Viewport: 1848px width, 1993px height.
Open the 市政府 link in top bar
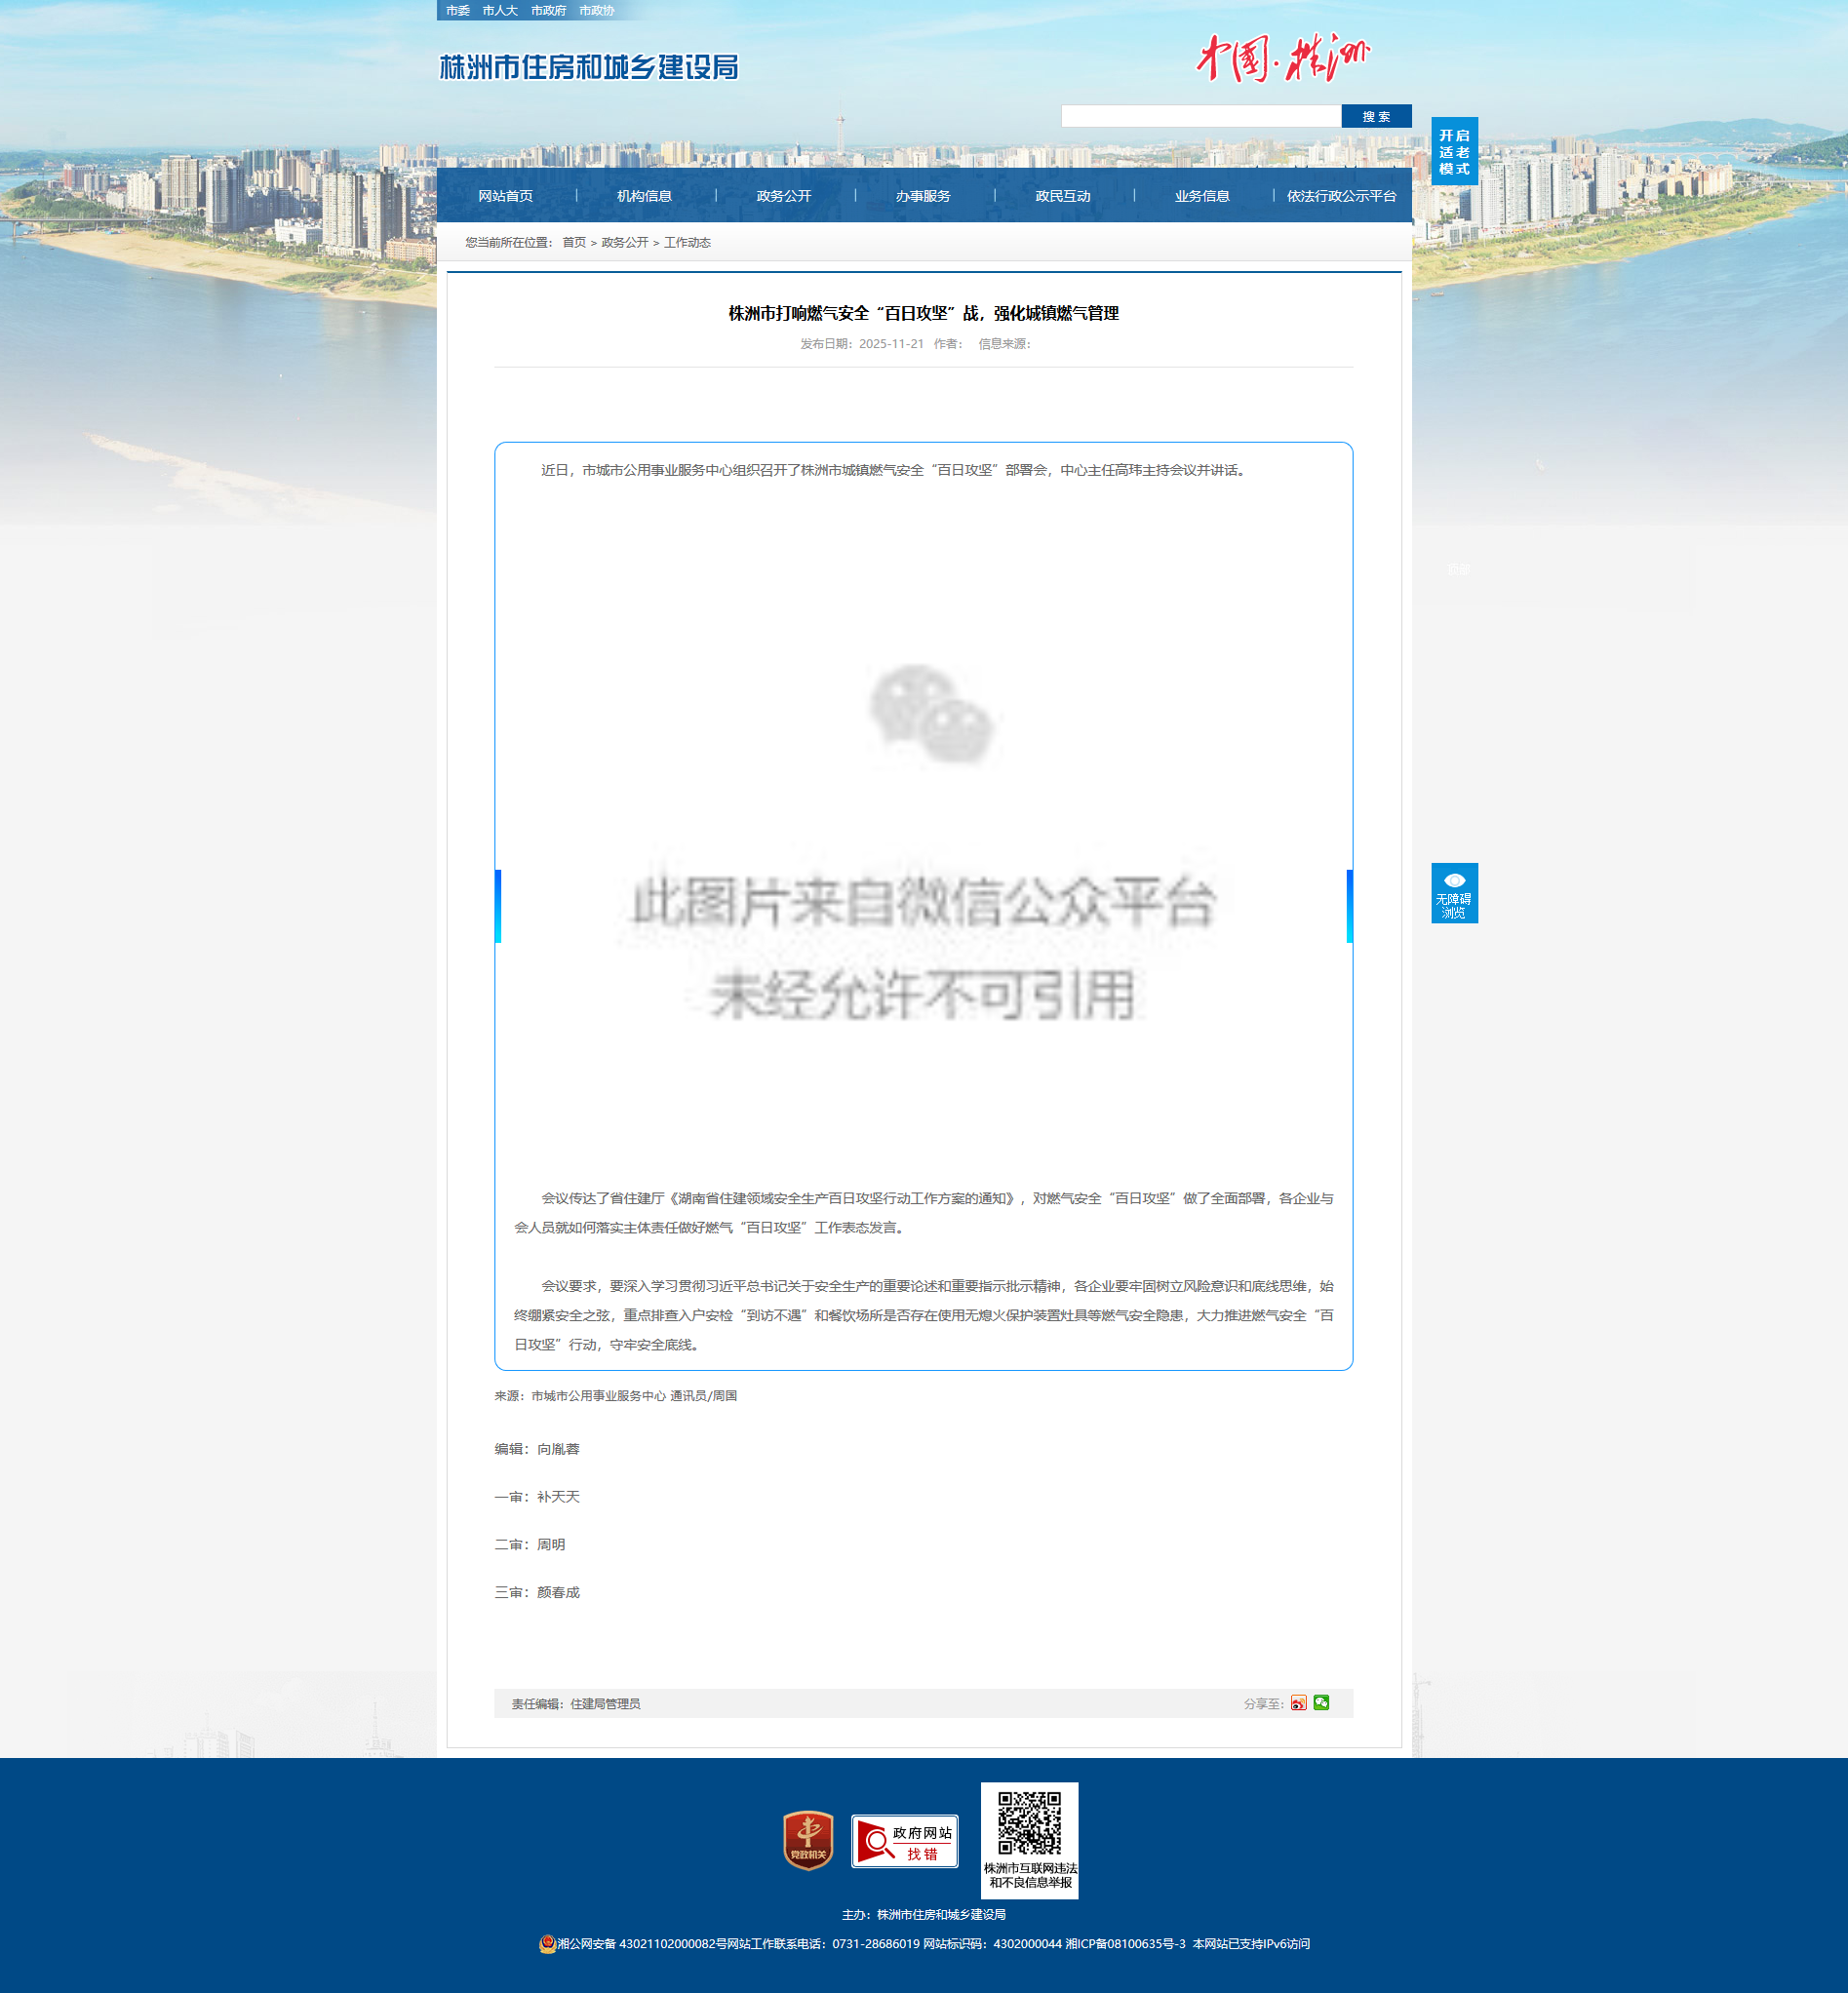(x=548, y=11)
